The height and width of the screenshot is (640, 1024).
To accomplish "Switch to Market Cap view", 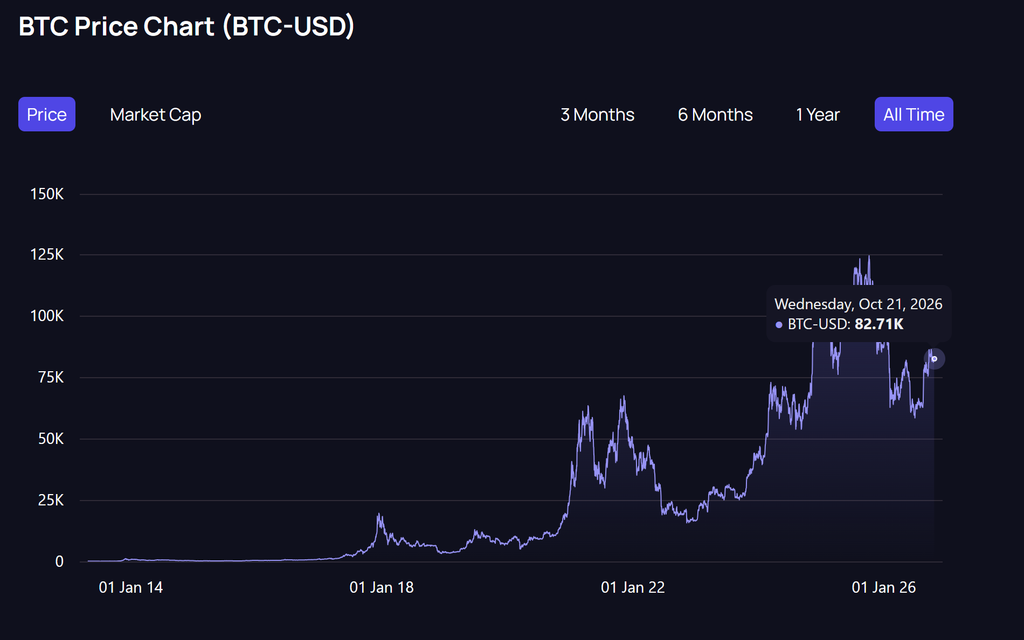I will [x=155, y=114].
